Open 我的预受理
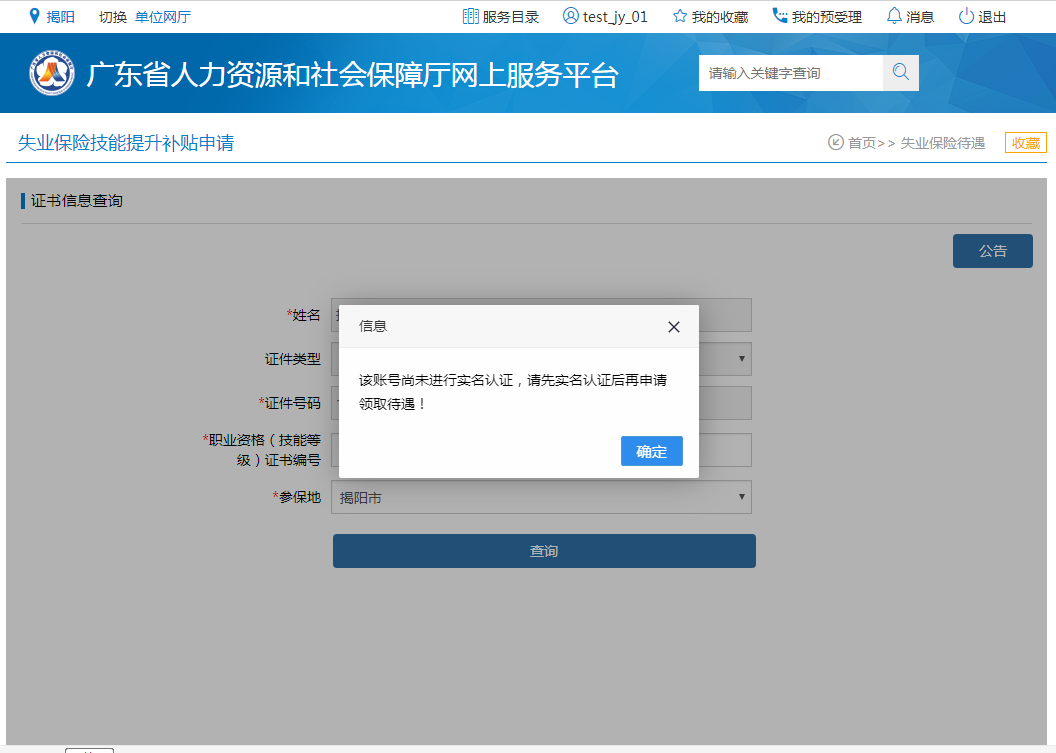The width and height of the screenshot is (1056, 753). 827,17
